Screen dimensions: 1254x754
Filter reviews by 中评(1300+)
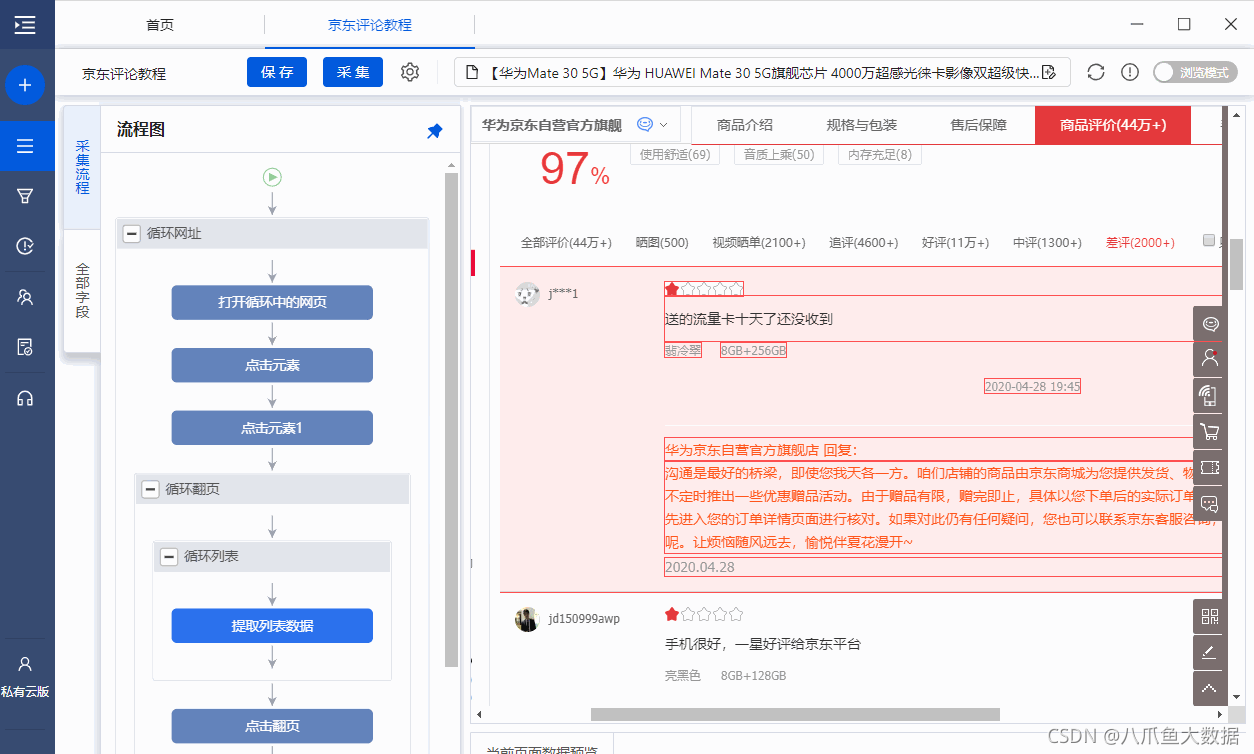click(x=1047, y=243)
